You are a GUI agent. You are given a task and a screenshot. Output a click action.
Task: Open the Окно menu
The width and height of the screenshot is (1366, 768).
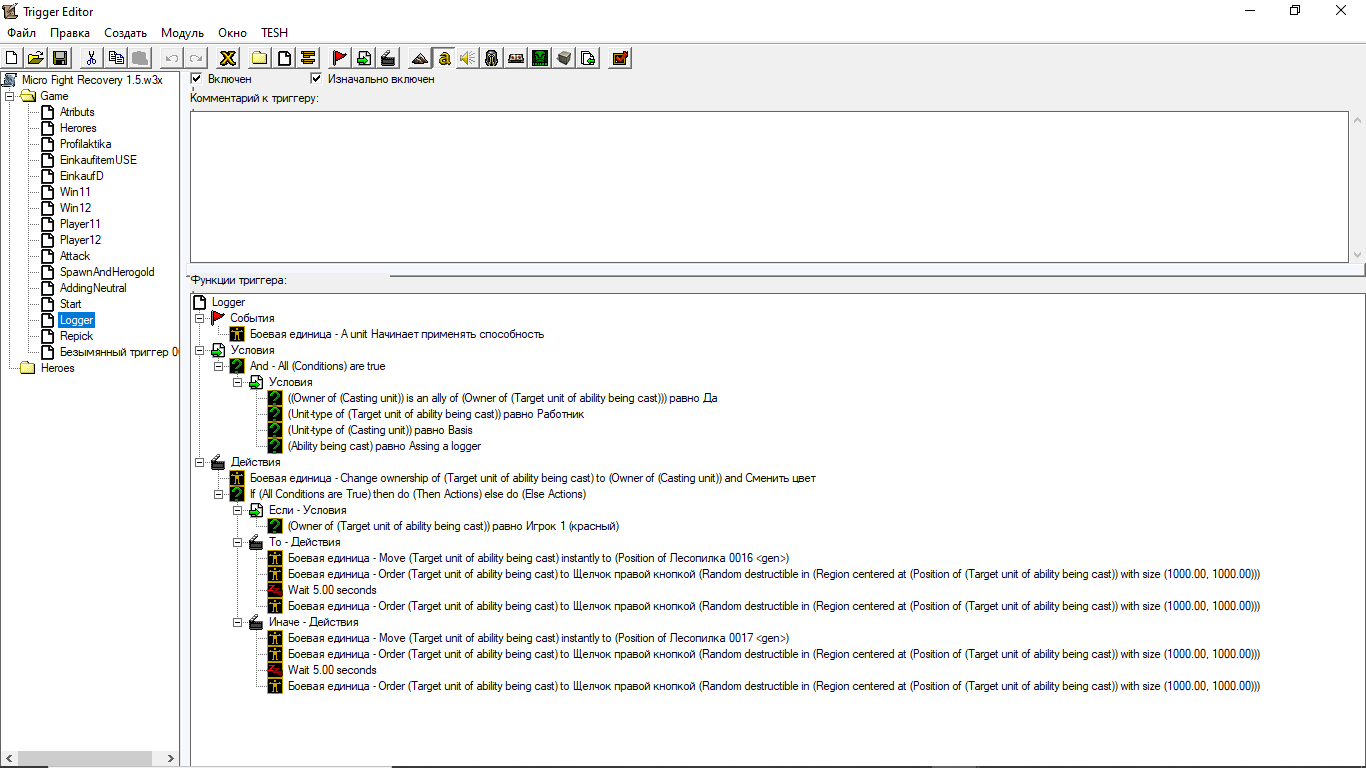click(x=232, y=33)
